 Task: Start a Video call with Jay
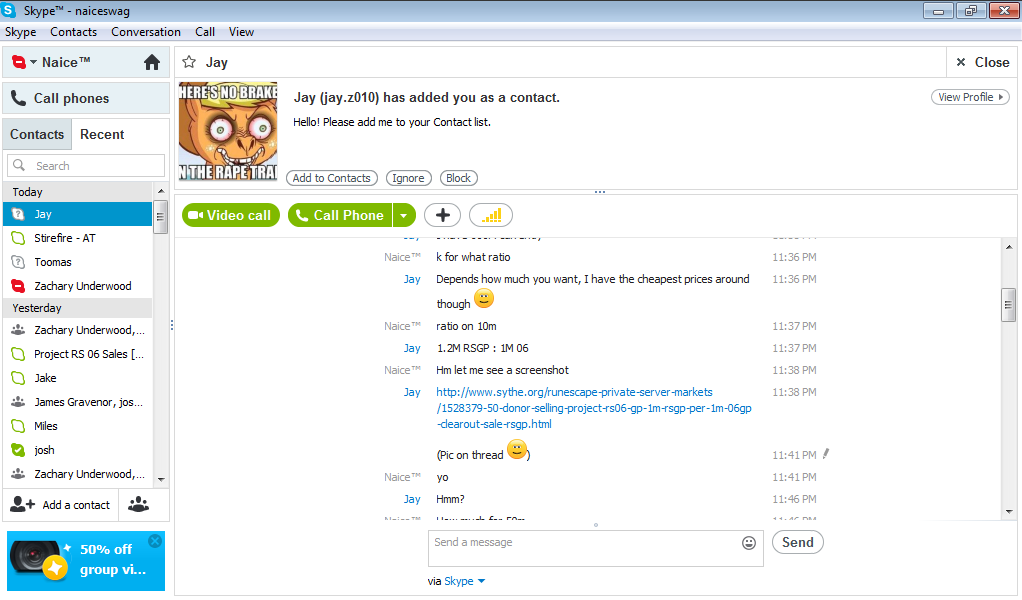[x=231, y=216]
